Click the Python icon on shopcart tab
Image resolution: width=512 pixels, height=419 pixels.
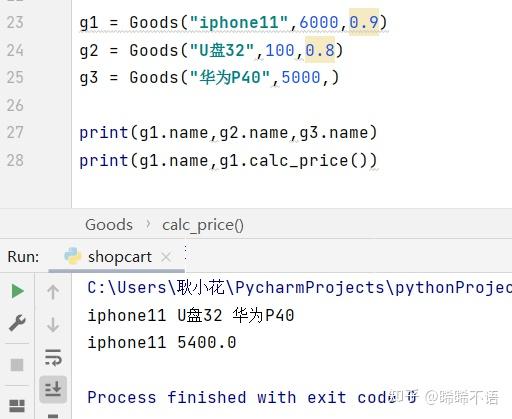pos(73,256)
